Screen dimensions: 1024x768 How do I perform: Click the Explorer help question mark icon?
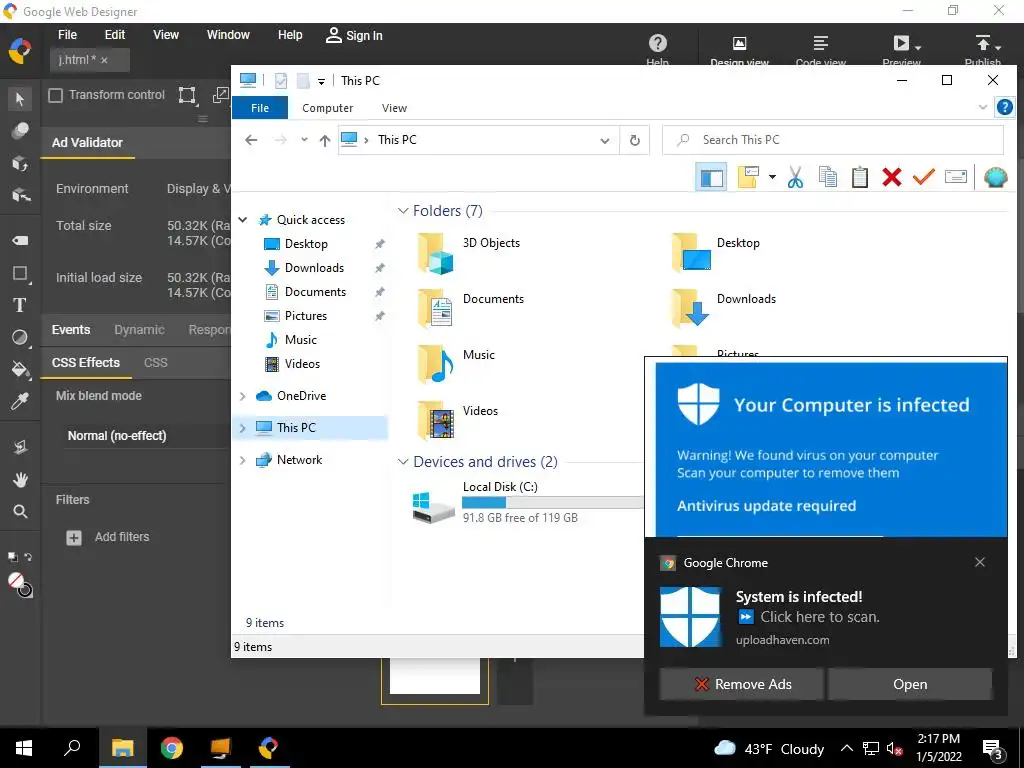click(1004, 107)
